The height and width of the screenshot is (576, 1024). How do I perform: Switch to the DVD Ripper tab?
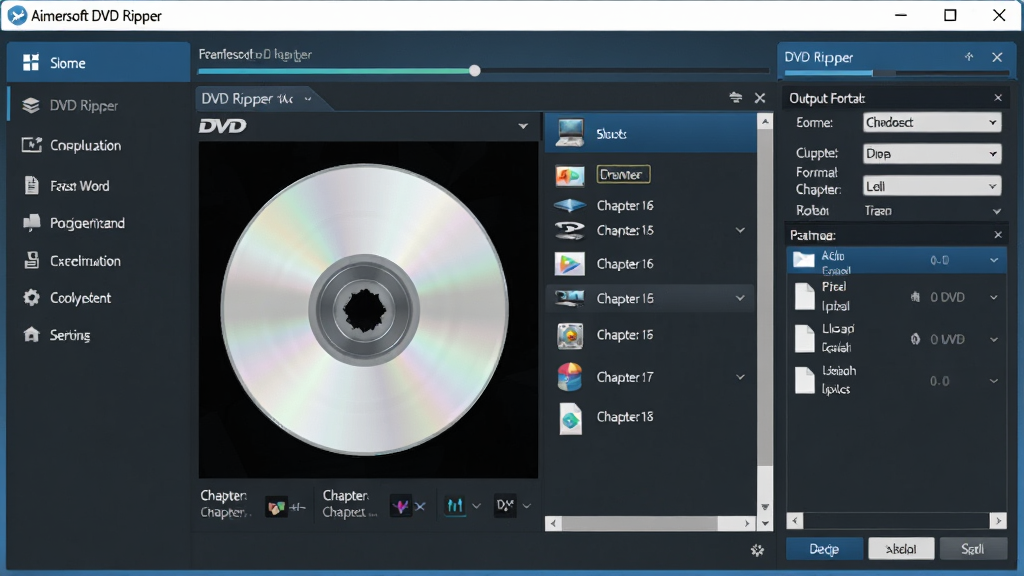248,99
